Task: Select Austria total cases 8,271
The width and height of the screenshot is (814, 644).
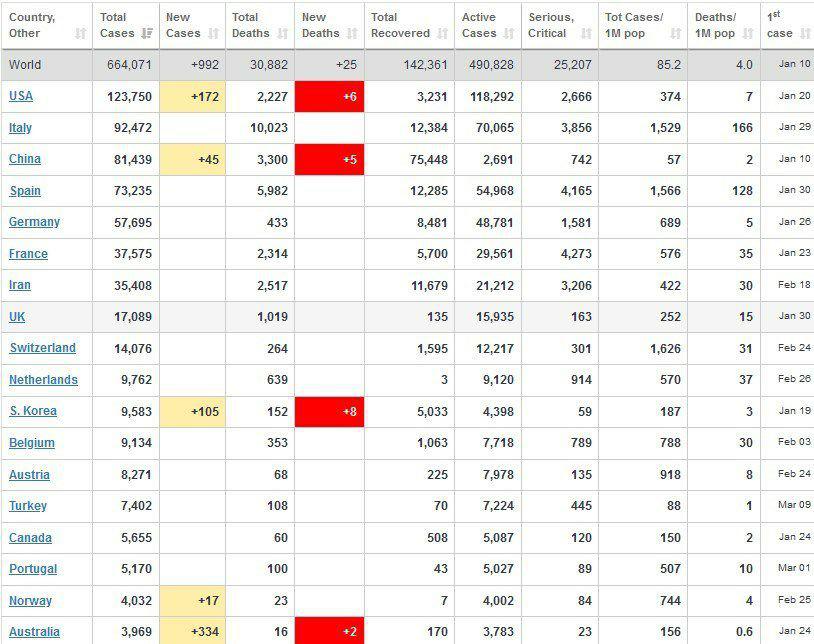Action: [137, 475]
